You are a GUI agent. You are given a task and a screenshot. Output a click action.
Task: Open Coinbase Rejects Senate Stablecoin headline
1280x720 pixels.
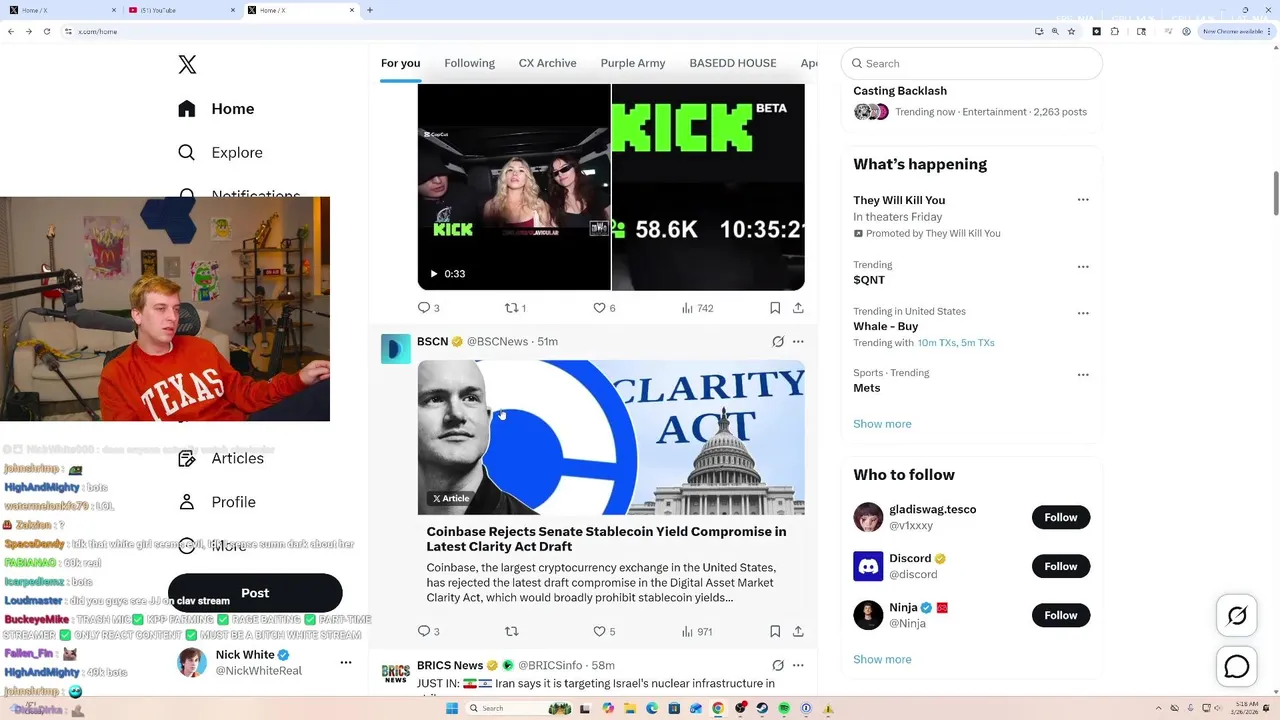tap(606, 539)
